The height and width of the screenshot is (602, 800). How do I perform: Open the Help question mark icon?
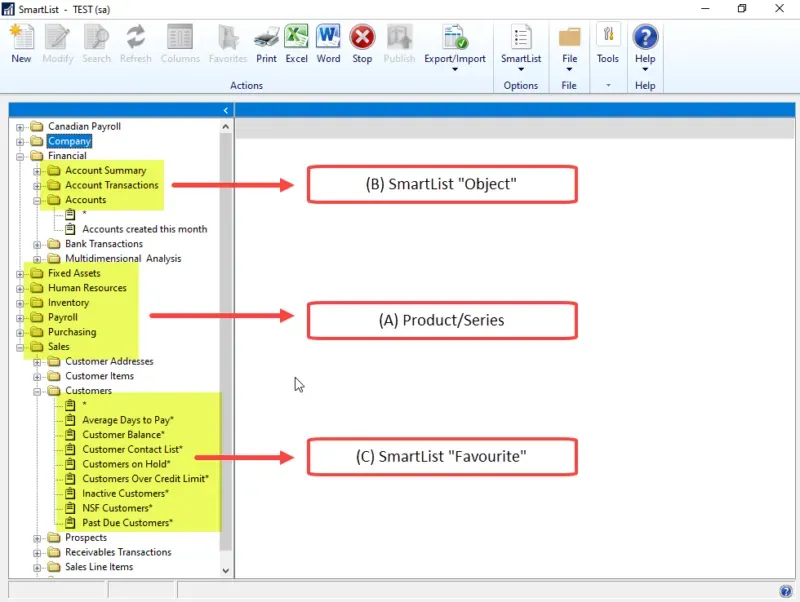coord(645,37)
